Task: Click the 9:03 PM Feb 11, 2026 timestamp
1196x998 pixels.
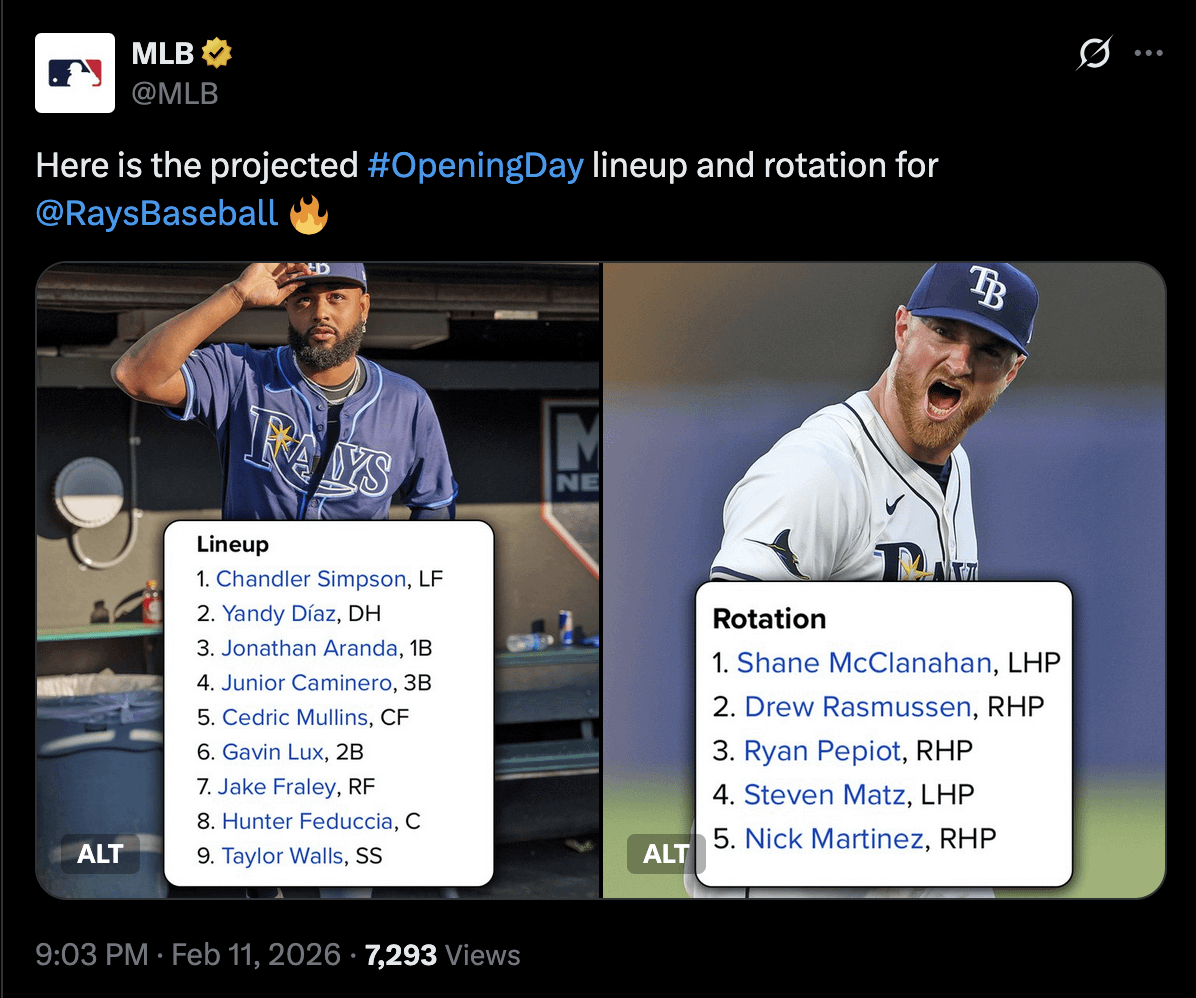Action: coord(188,955)
